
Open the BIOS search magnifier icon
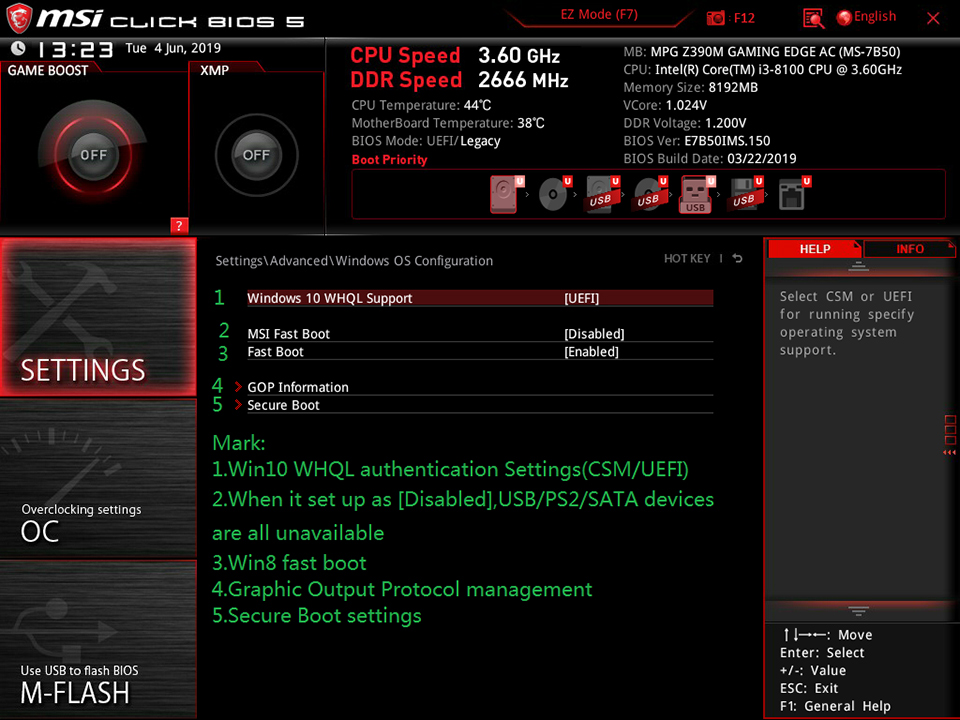click(813, 18)
